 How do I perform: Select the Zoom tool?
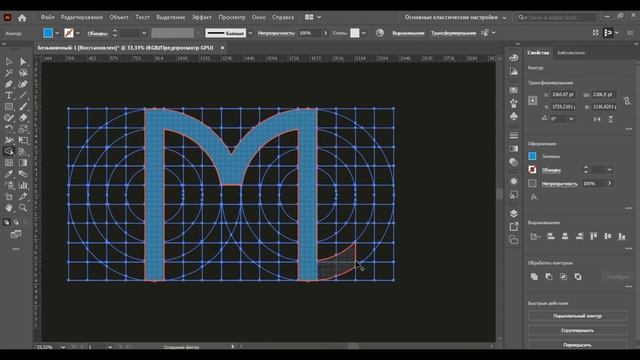click(23, 208)
